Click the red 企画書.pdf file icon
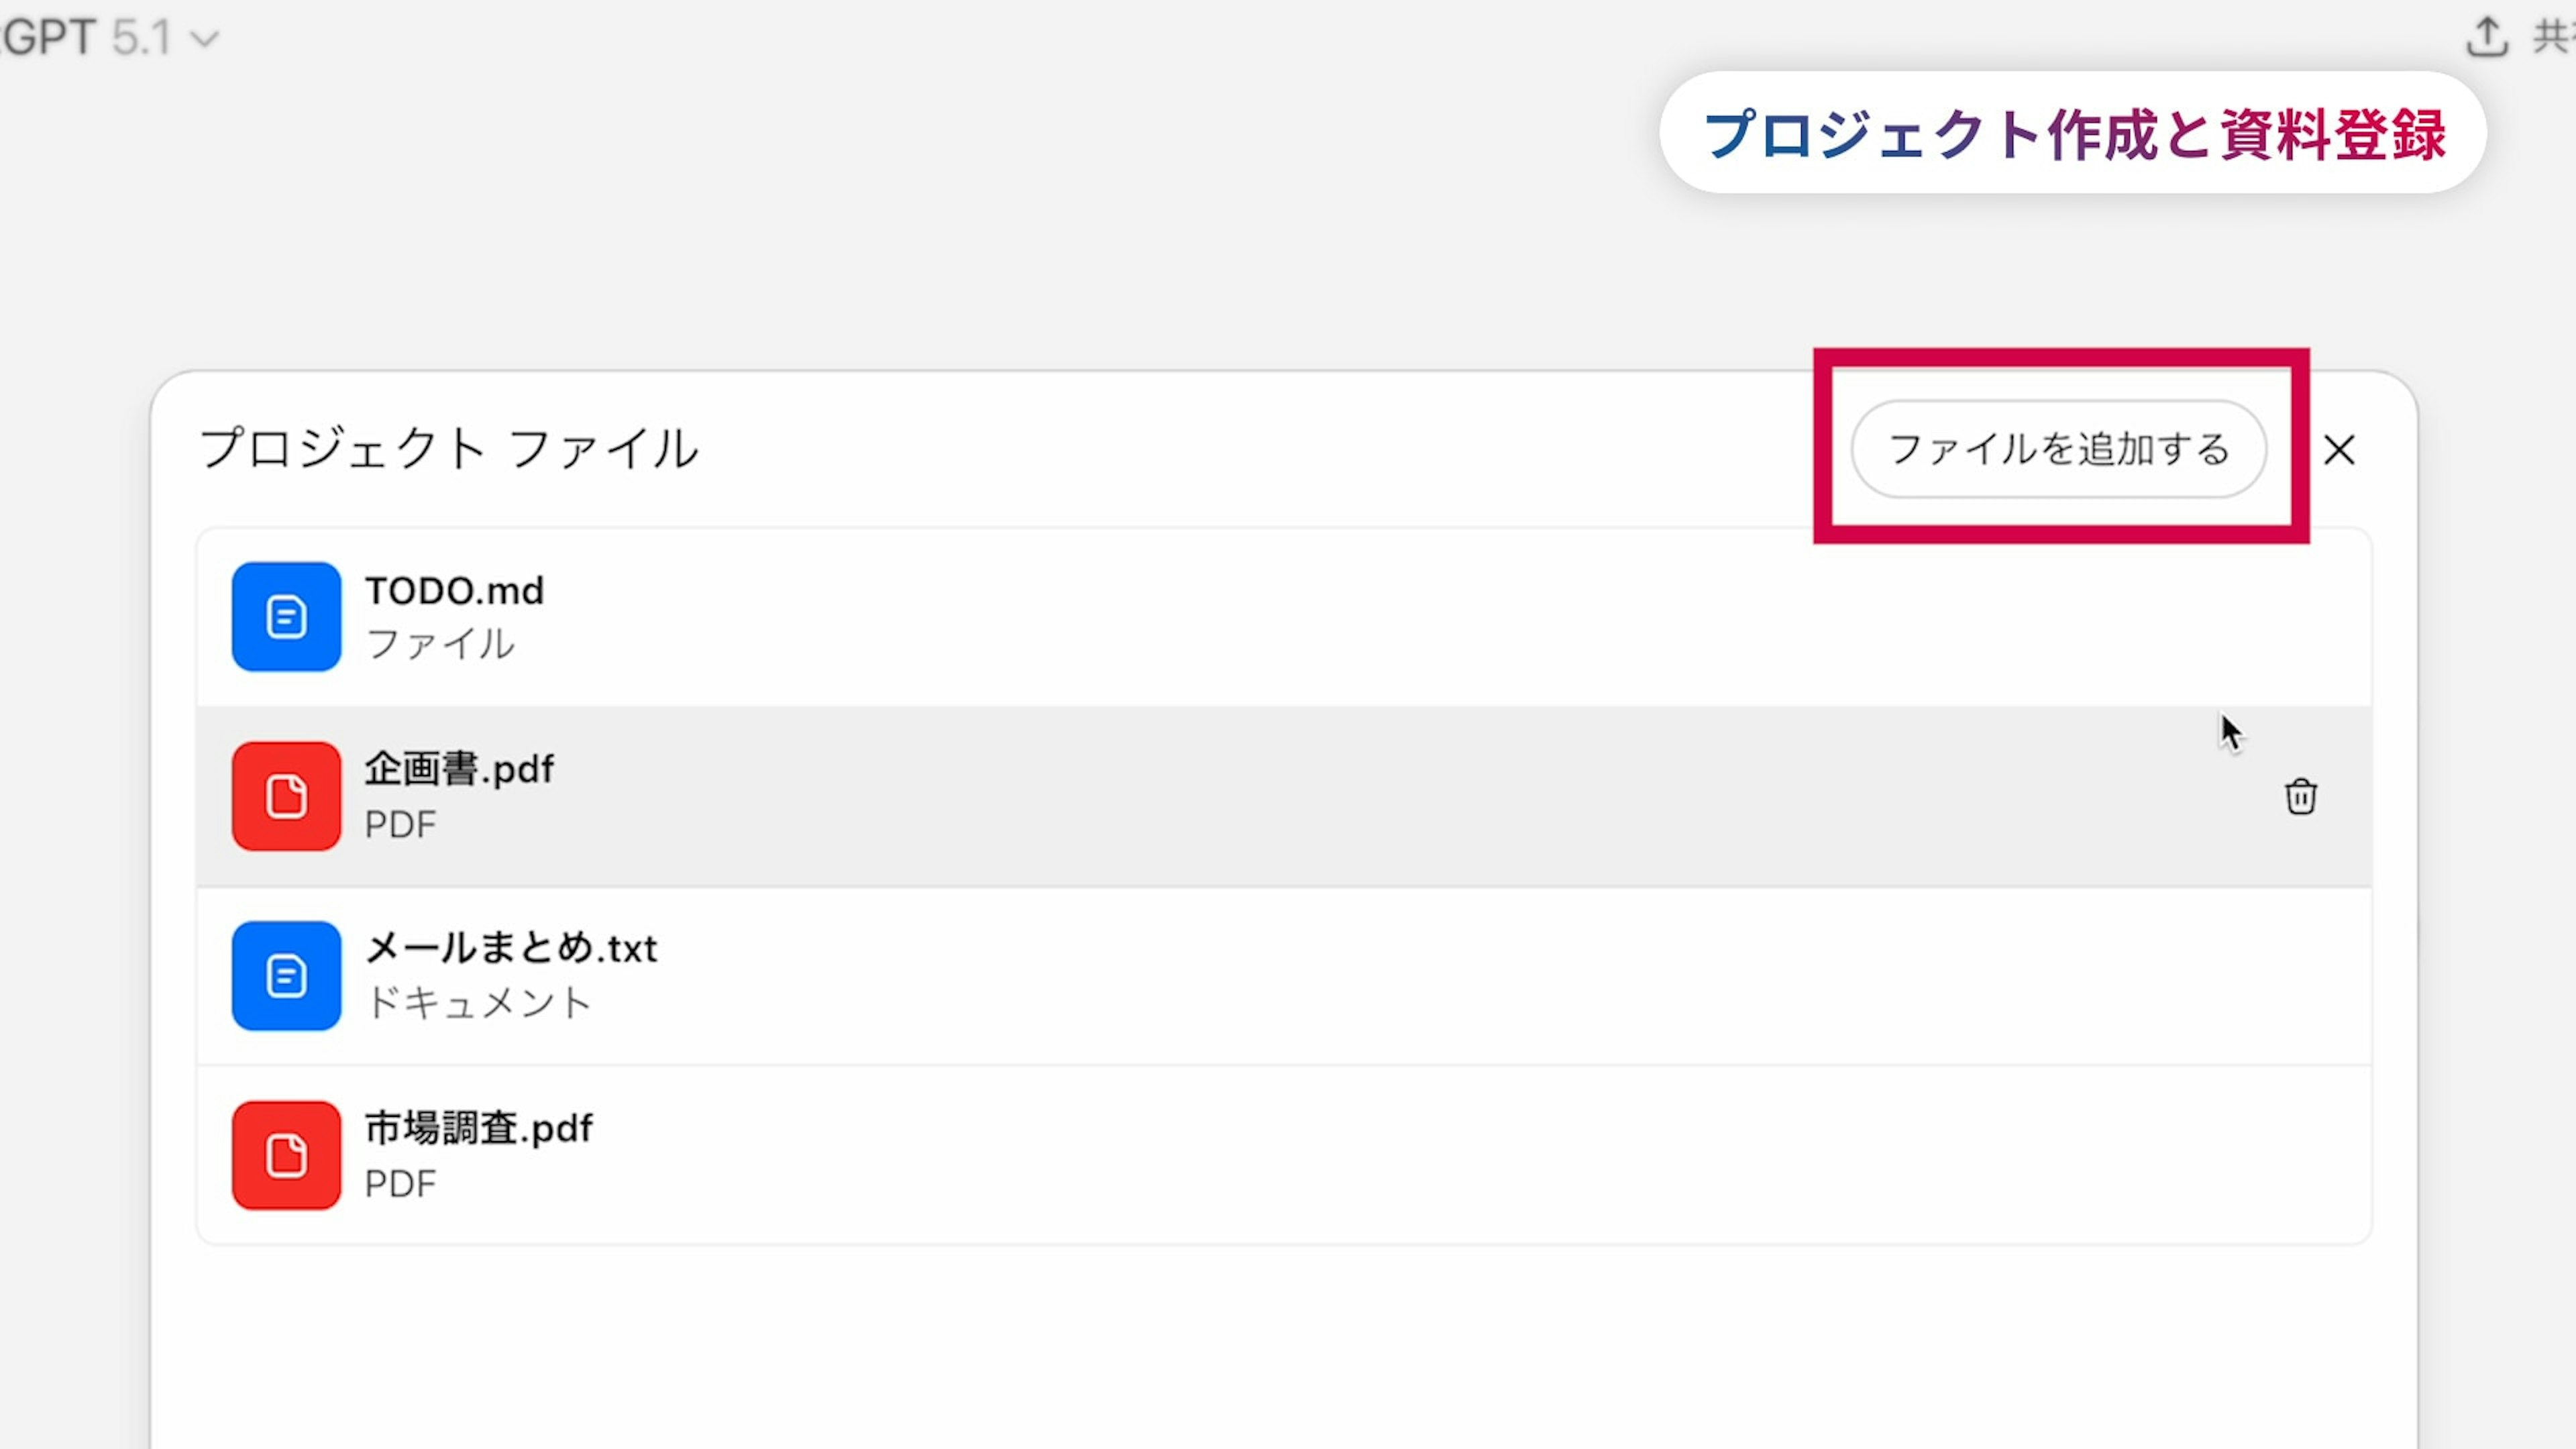The height and width of the screenshot is (1449, 2576). (286, 796)
